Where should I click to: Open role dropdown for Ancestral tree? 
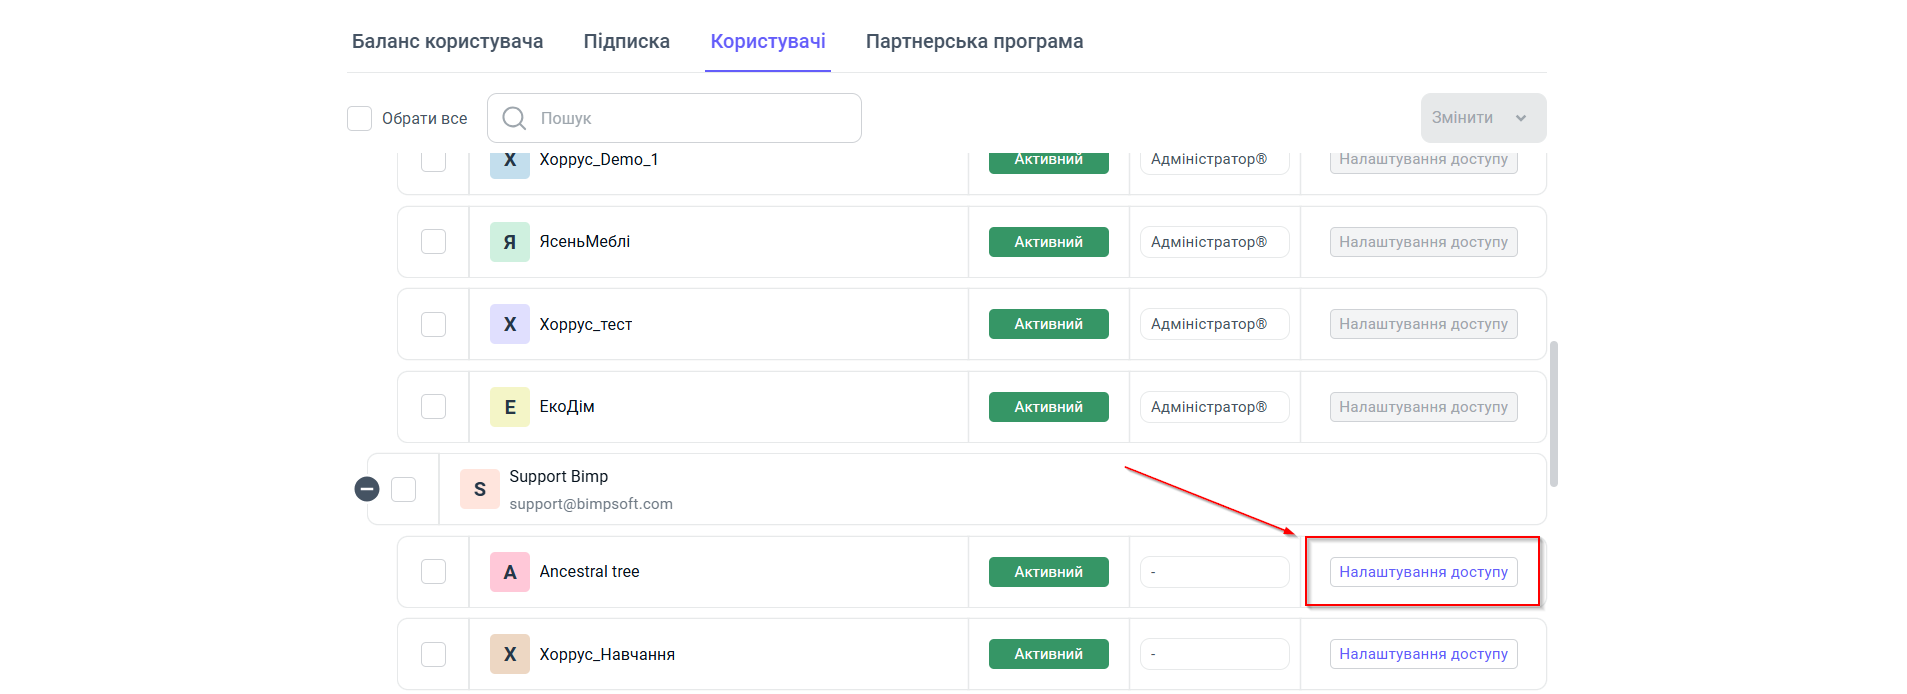[x=1214, y=572]
